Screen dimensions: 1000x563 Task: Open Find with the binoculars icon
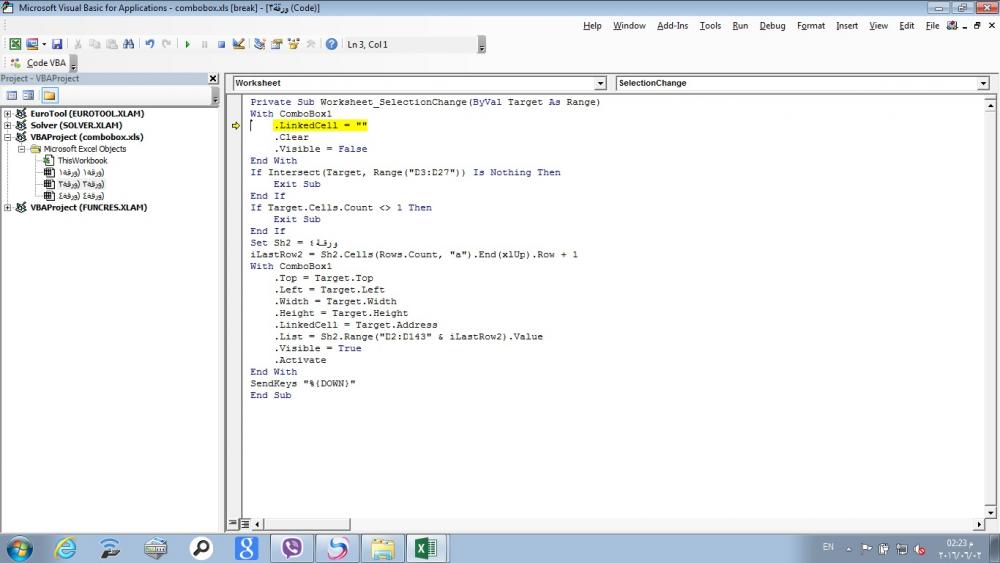coord(128,44)
